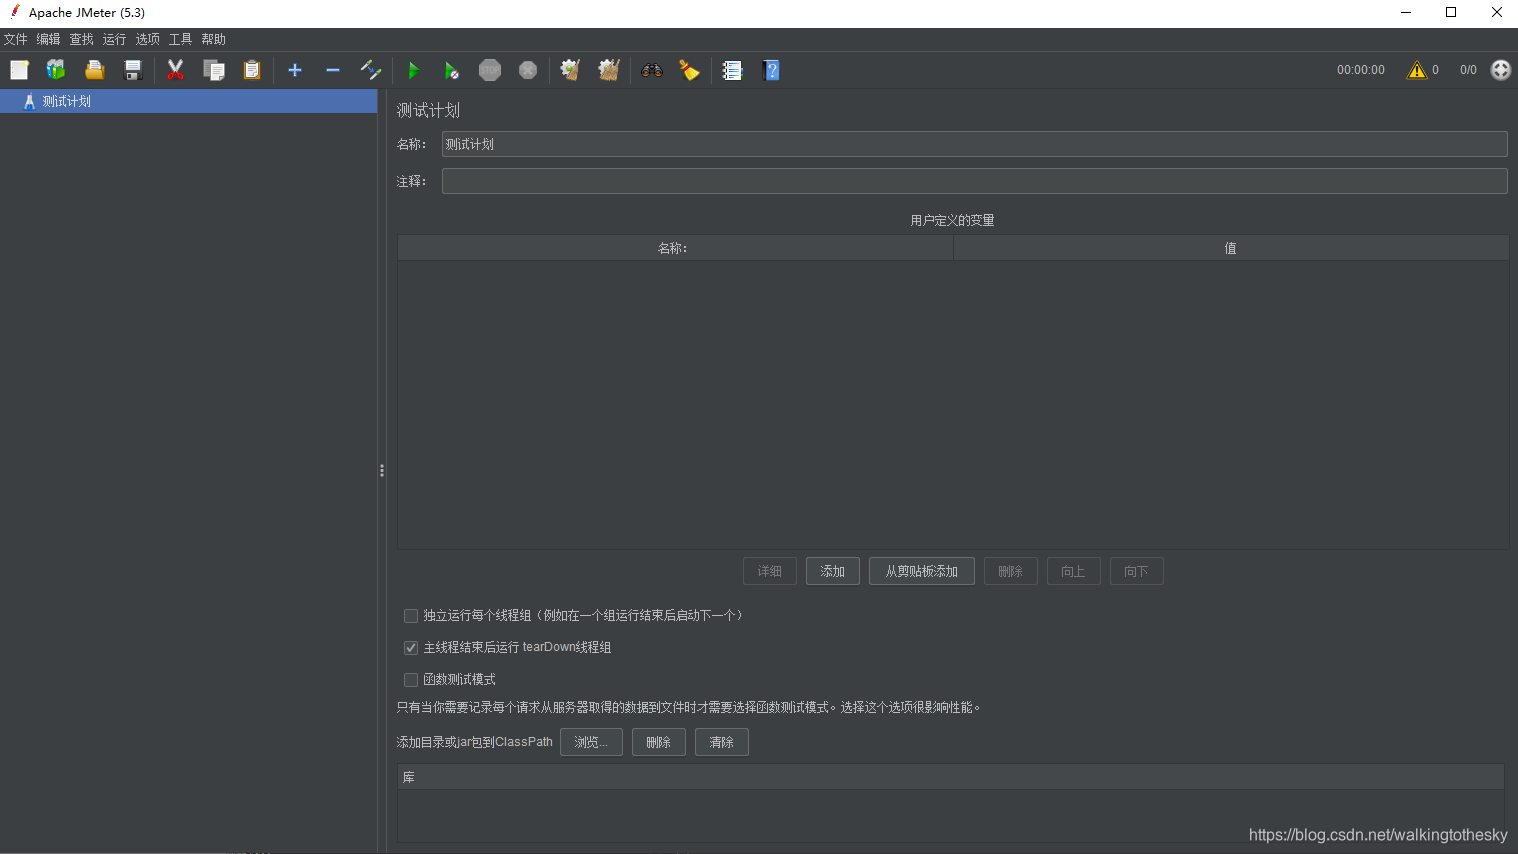Click 名称 column header in variables table
Viewport: 1518px width, 854px height.
coord(675,248)
